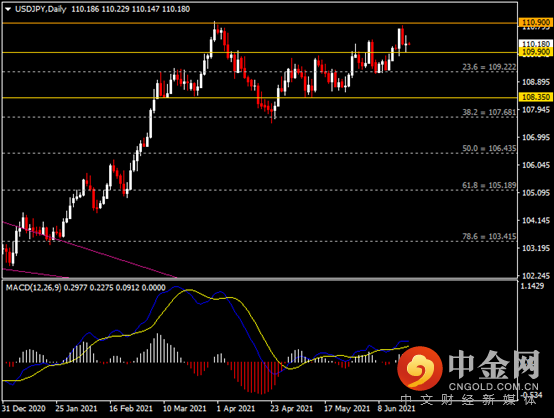Click the 10 Mar 2021 date marker

(x=184, y=409)
